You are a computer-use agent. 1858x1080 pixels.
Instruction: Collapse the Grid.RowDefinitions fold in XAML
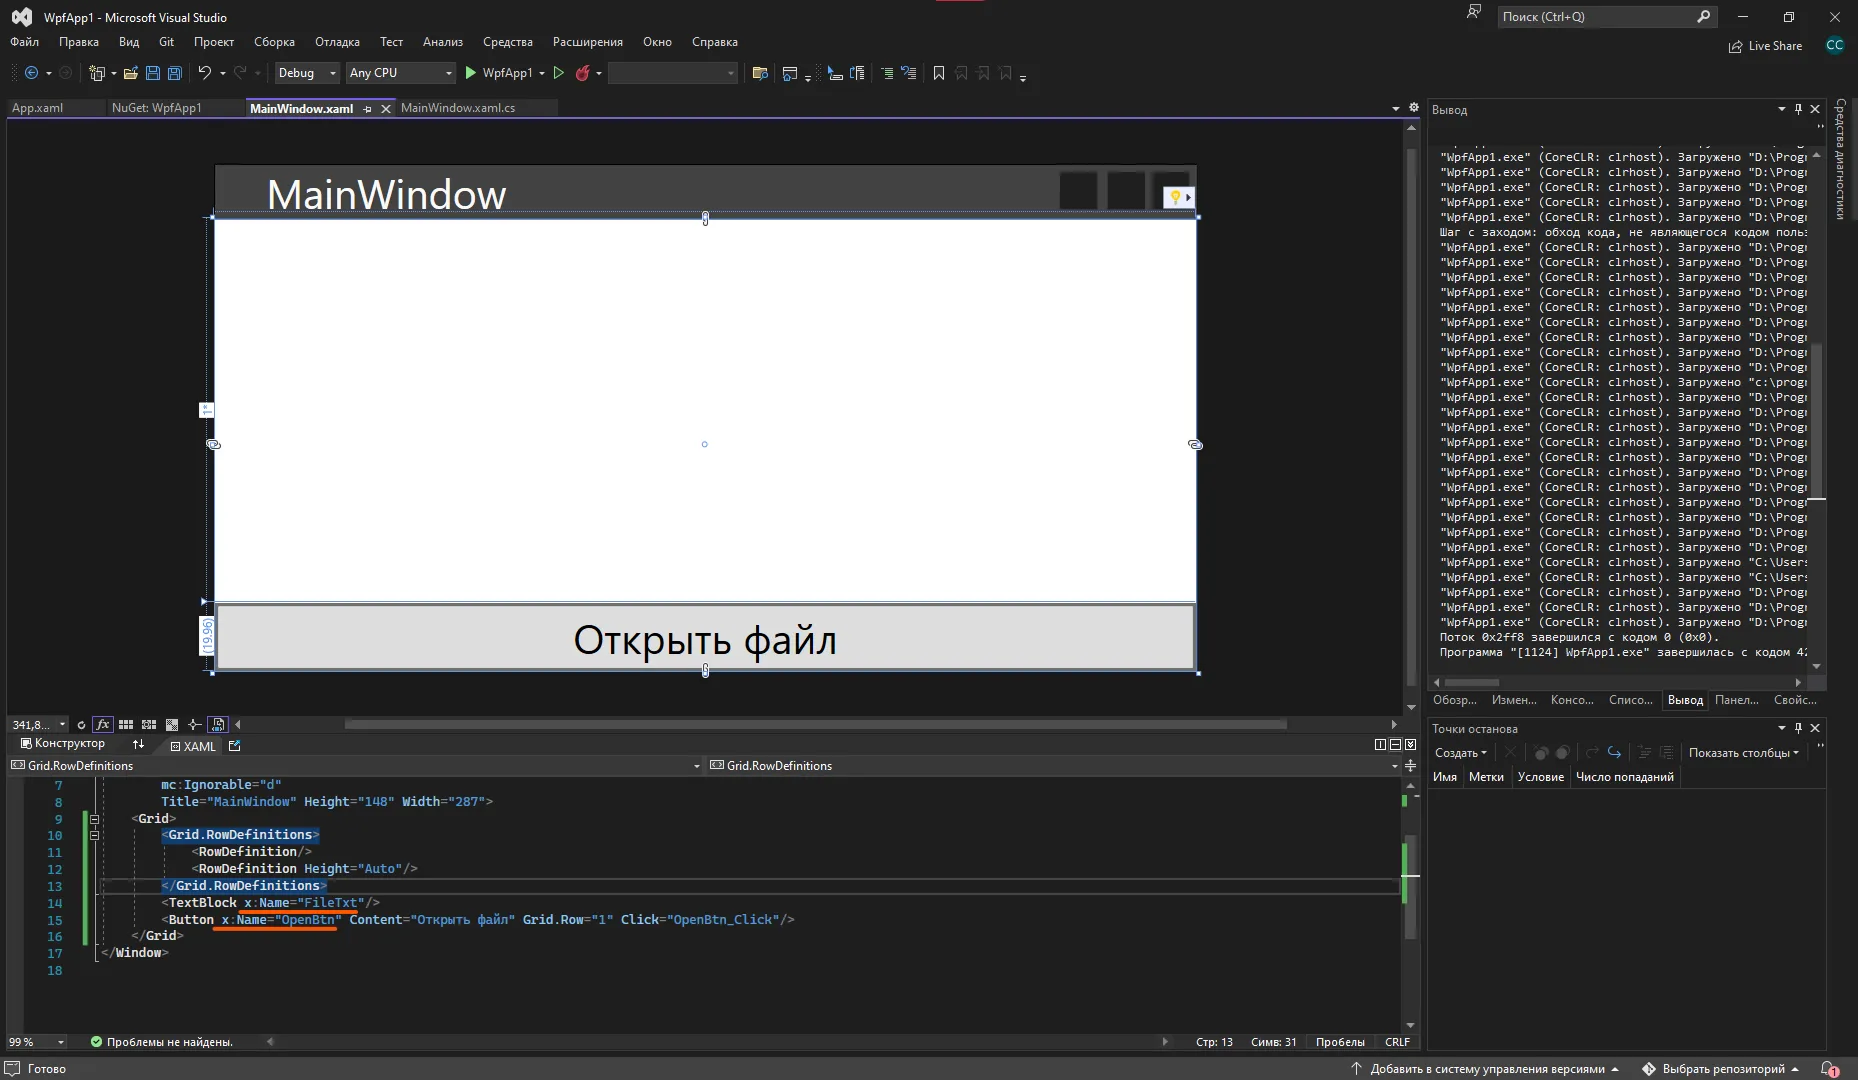coord(95,835)
